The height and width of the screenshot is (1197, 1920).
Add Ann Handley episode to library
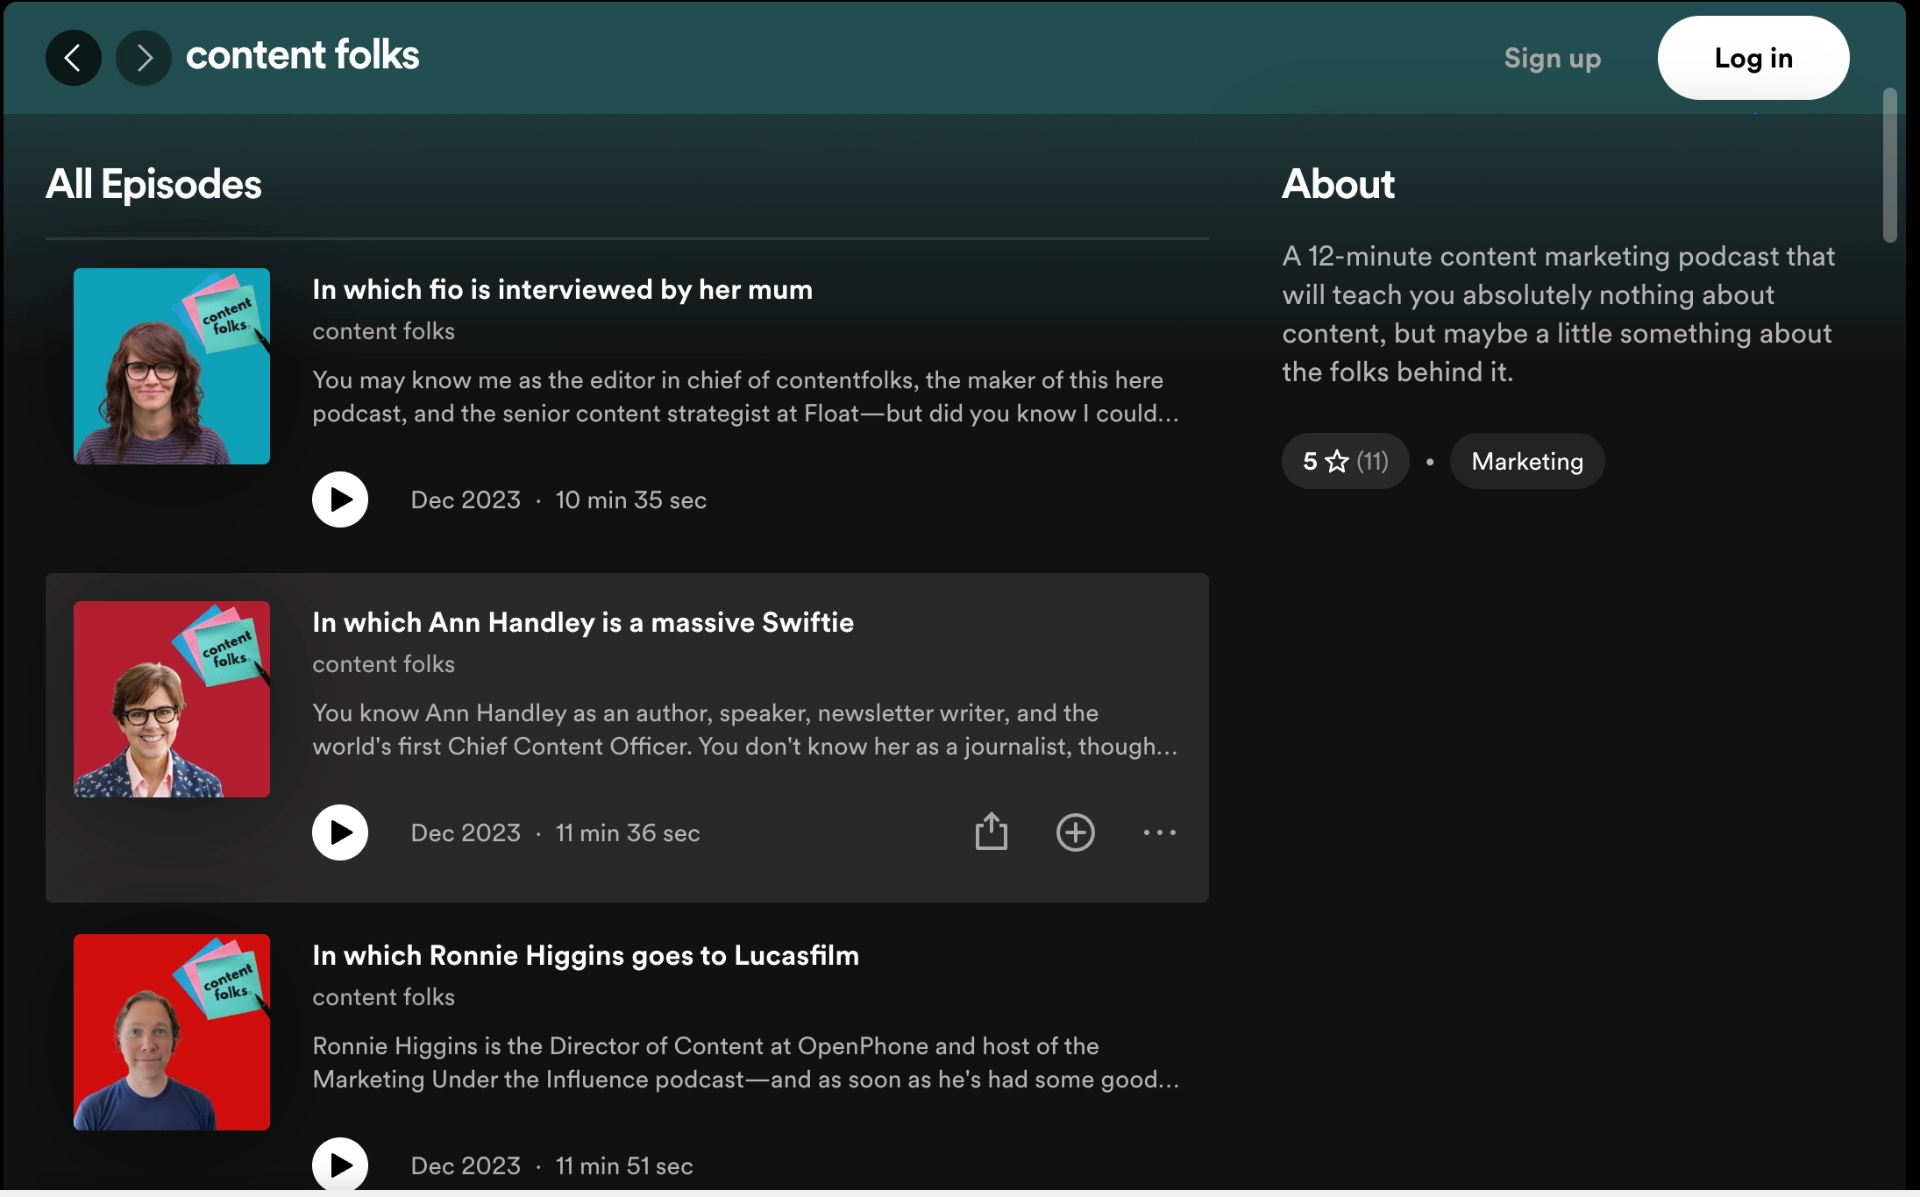(1075, 832)
